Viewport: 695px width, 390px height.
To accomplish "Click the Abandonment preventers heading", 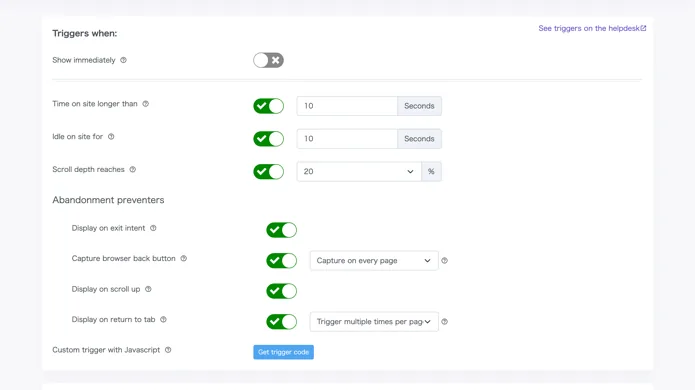I will coord(108,200).
